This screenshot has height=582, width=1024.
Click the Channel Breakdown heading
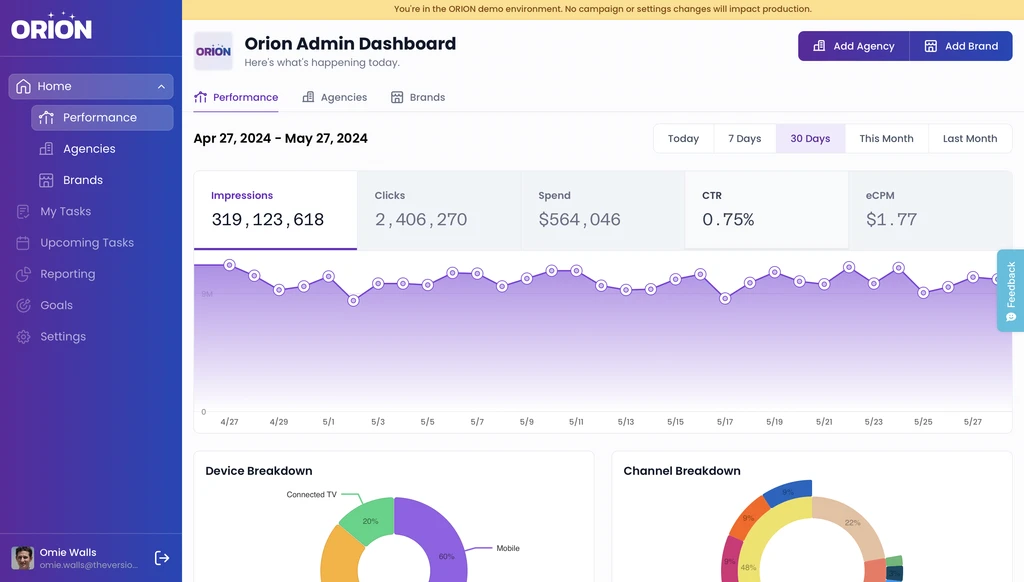[682, 471]
